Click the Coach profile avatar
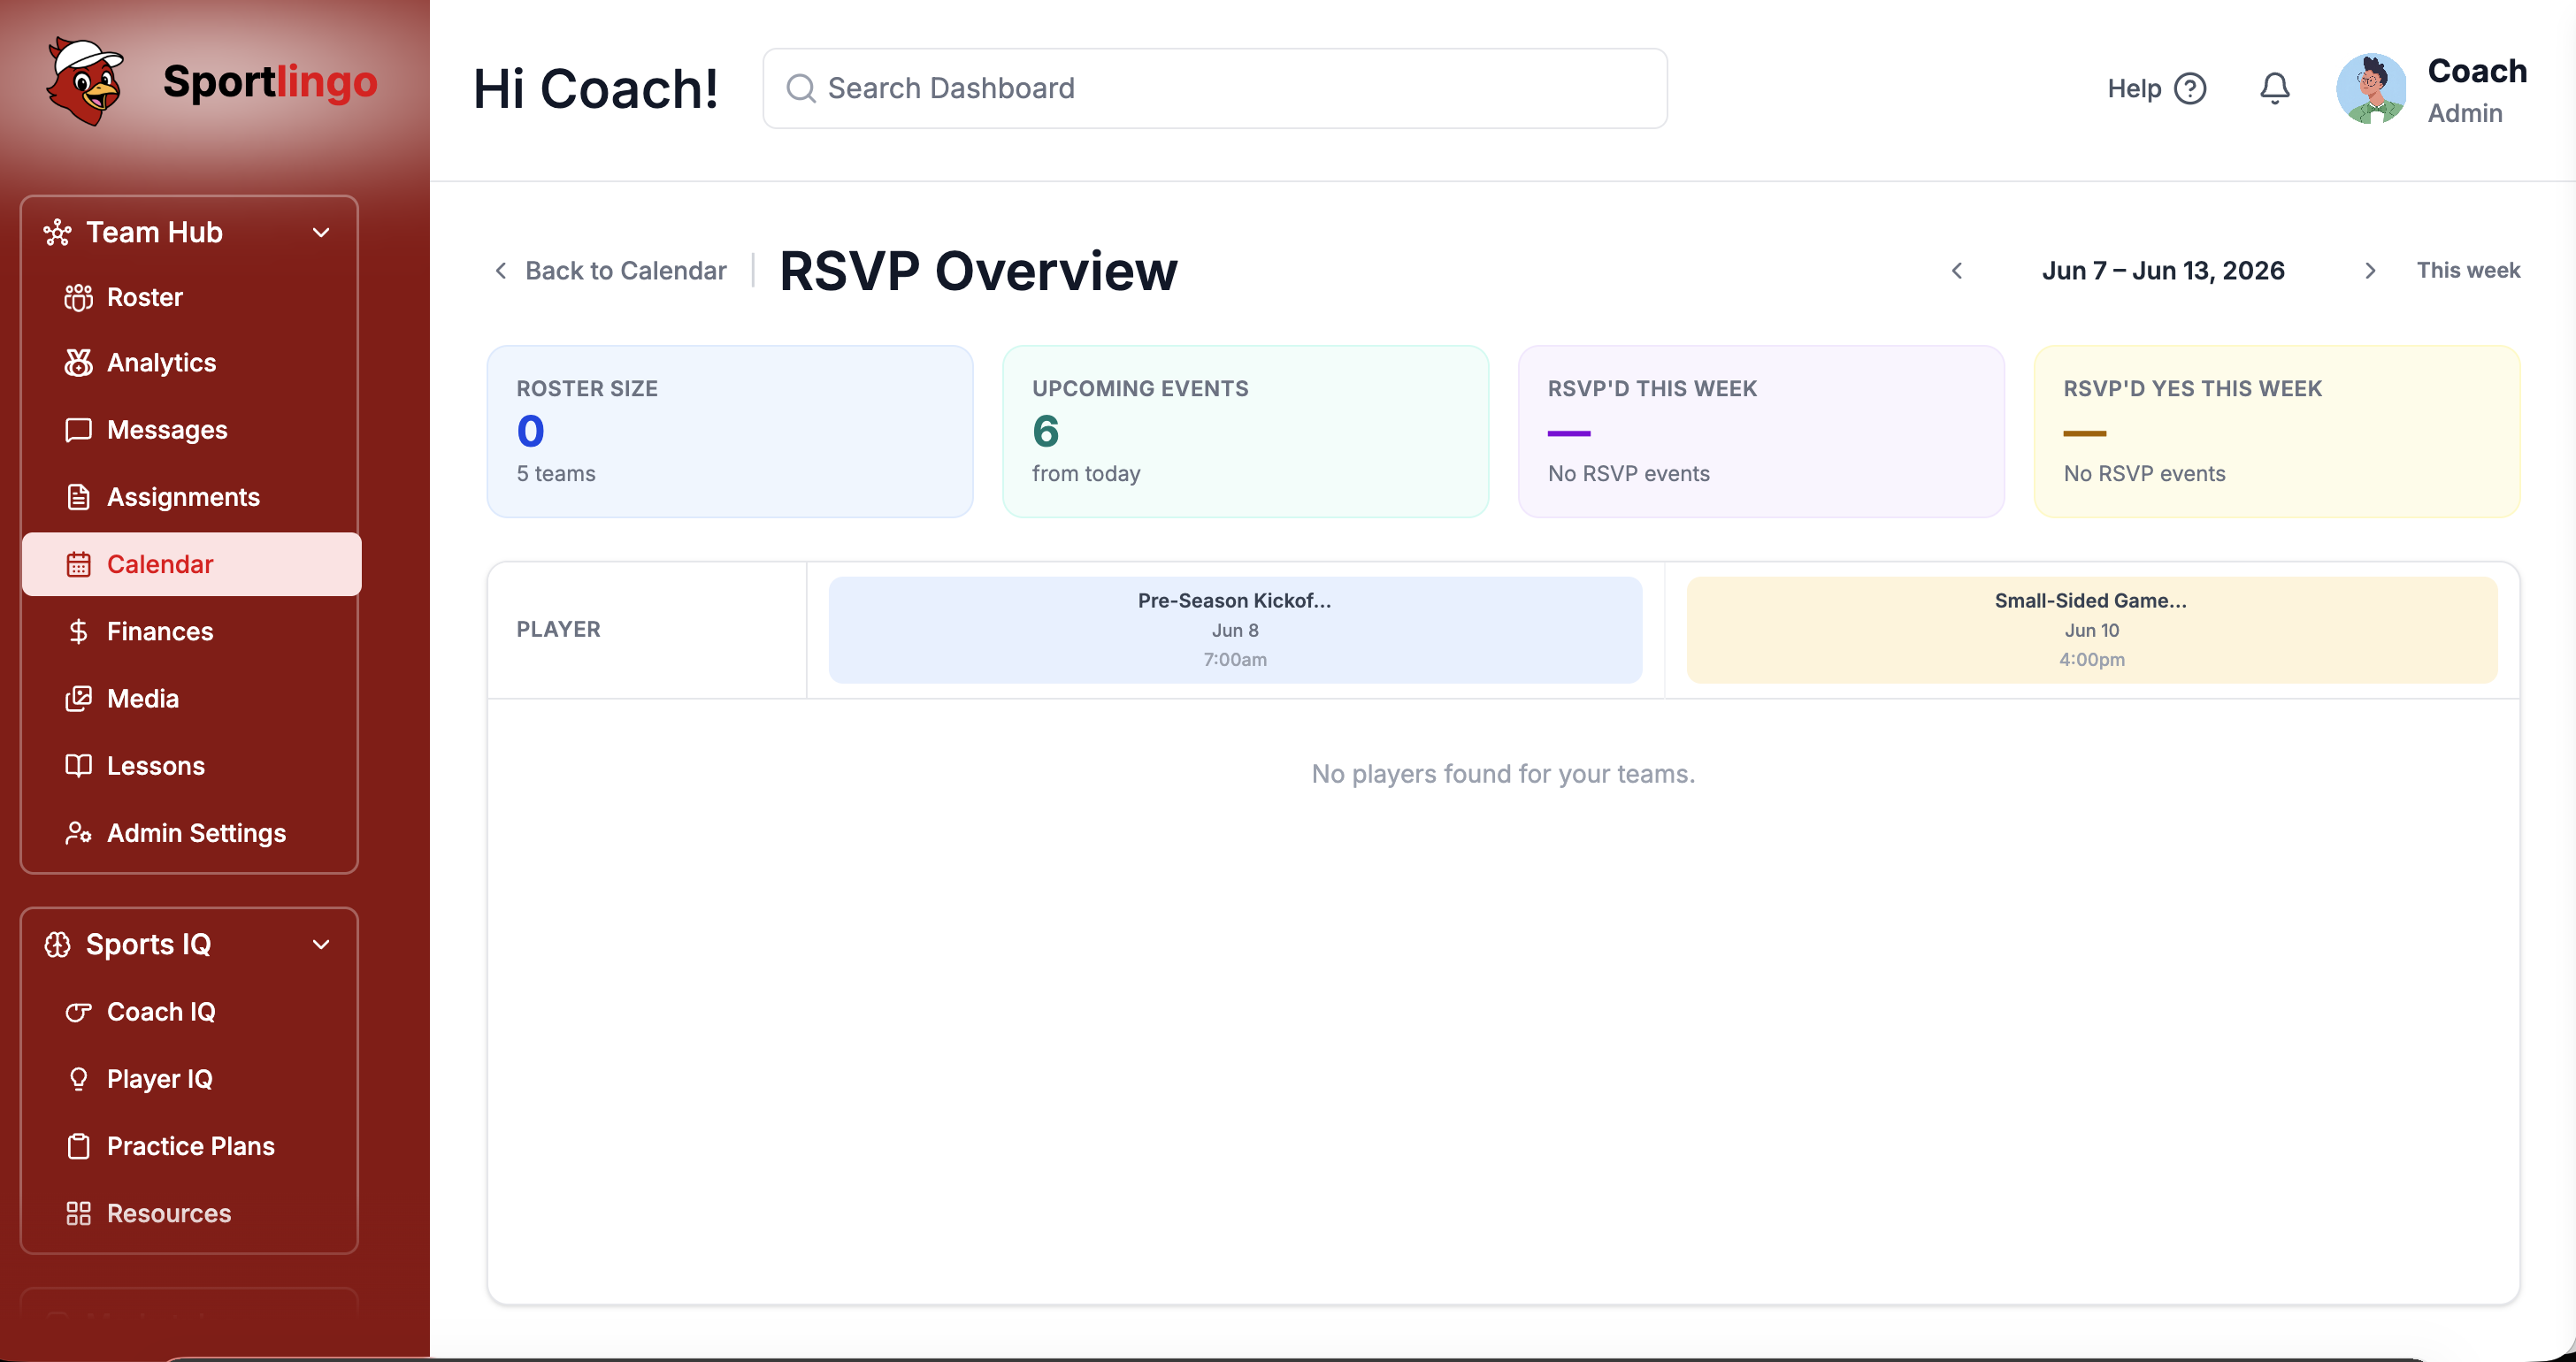The width and height of the screenshot is (2576, 1362). tap(2370, 88)
